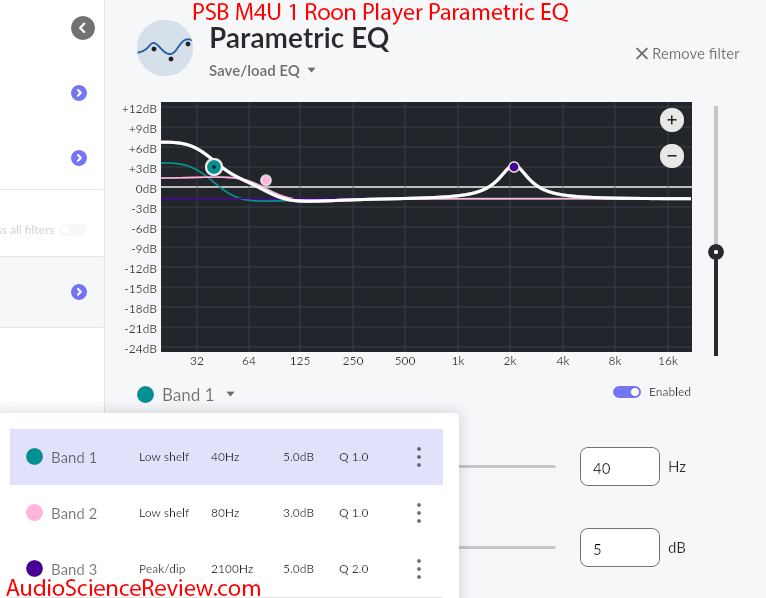The height and width of the screenshot is (598, 766).
Task: Zoom in on the EQ graph
Action: pos(672,120)
